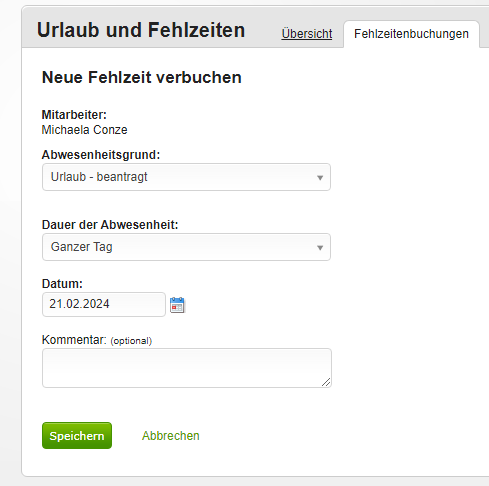The width and height of the screenshot is (489, 486).
Task: Cancel via the Abbrechen link
Action: (171, 436)
